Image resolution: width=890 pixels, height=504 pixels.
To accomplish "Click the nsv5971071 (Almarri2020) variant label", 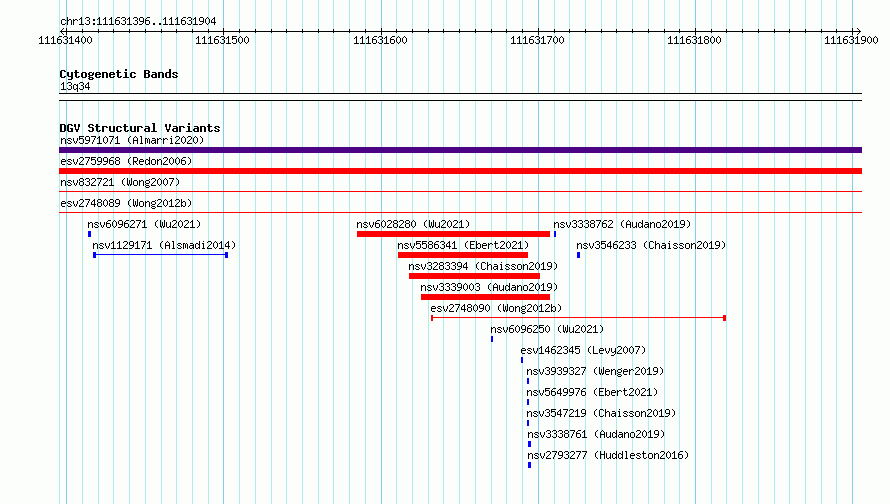I will (132, 140).
